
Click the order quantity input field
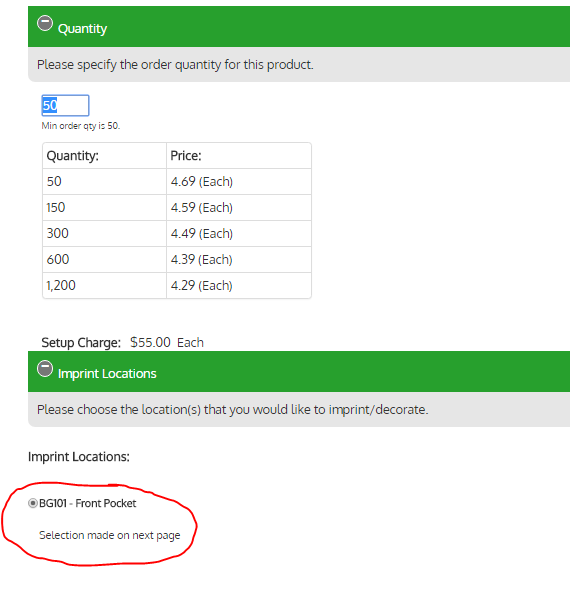65,105
